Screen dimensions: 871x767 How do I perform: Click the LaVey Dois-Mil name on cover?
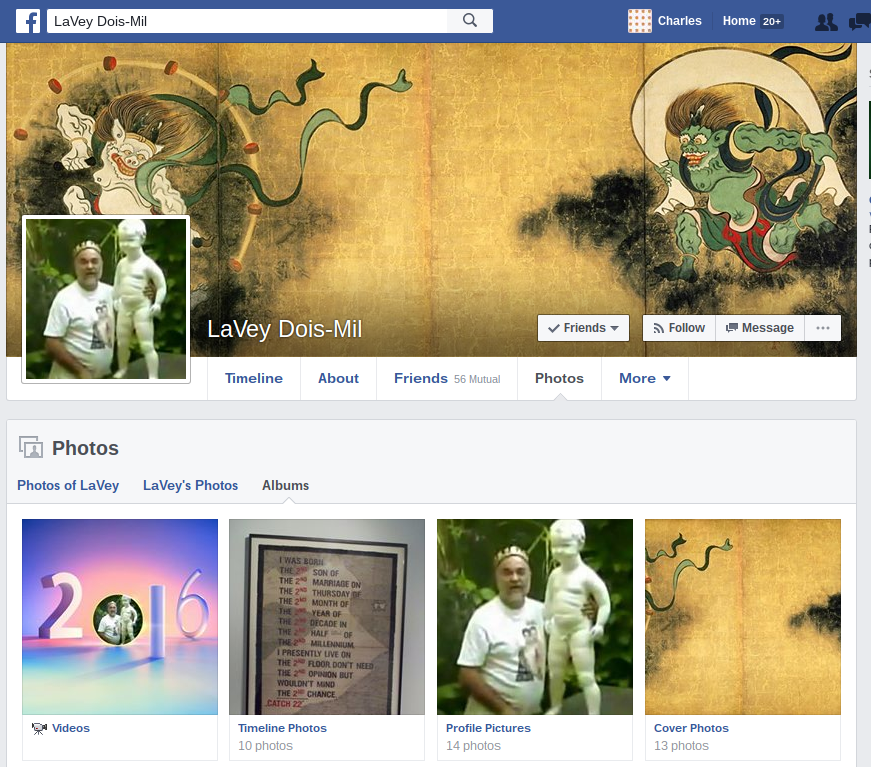pyautogui.click(x=284, y=329)
